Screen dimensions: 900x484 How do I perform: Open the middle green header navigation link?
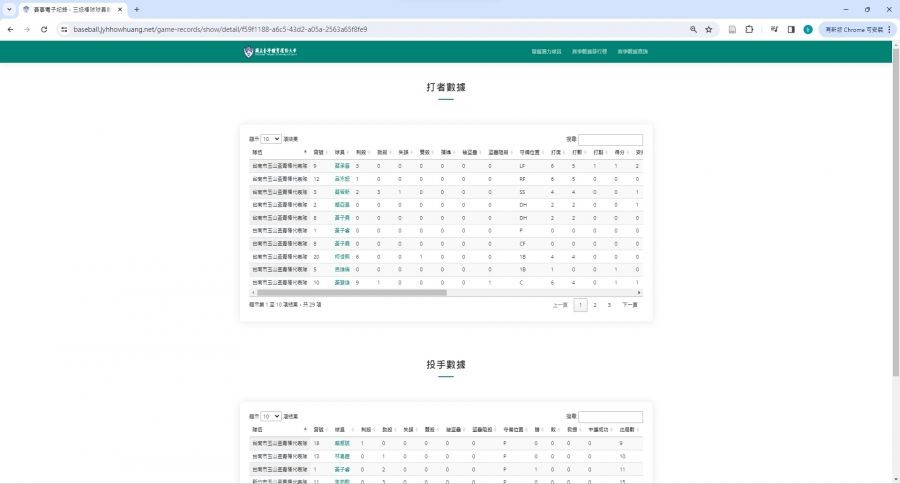pos(589,52)
